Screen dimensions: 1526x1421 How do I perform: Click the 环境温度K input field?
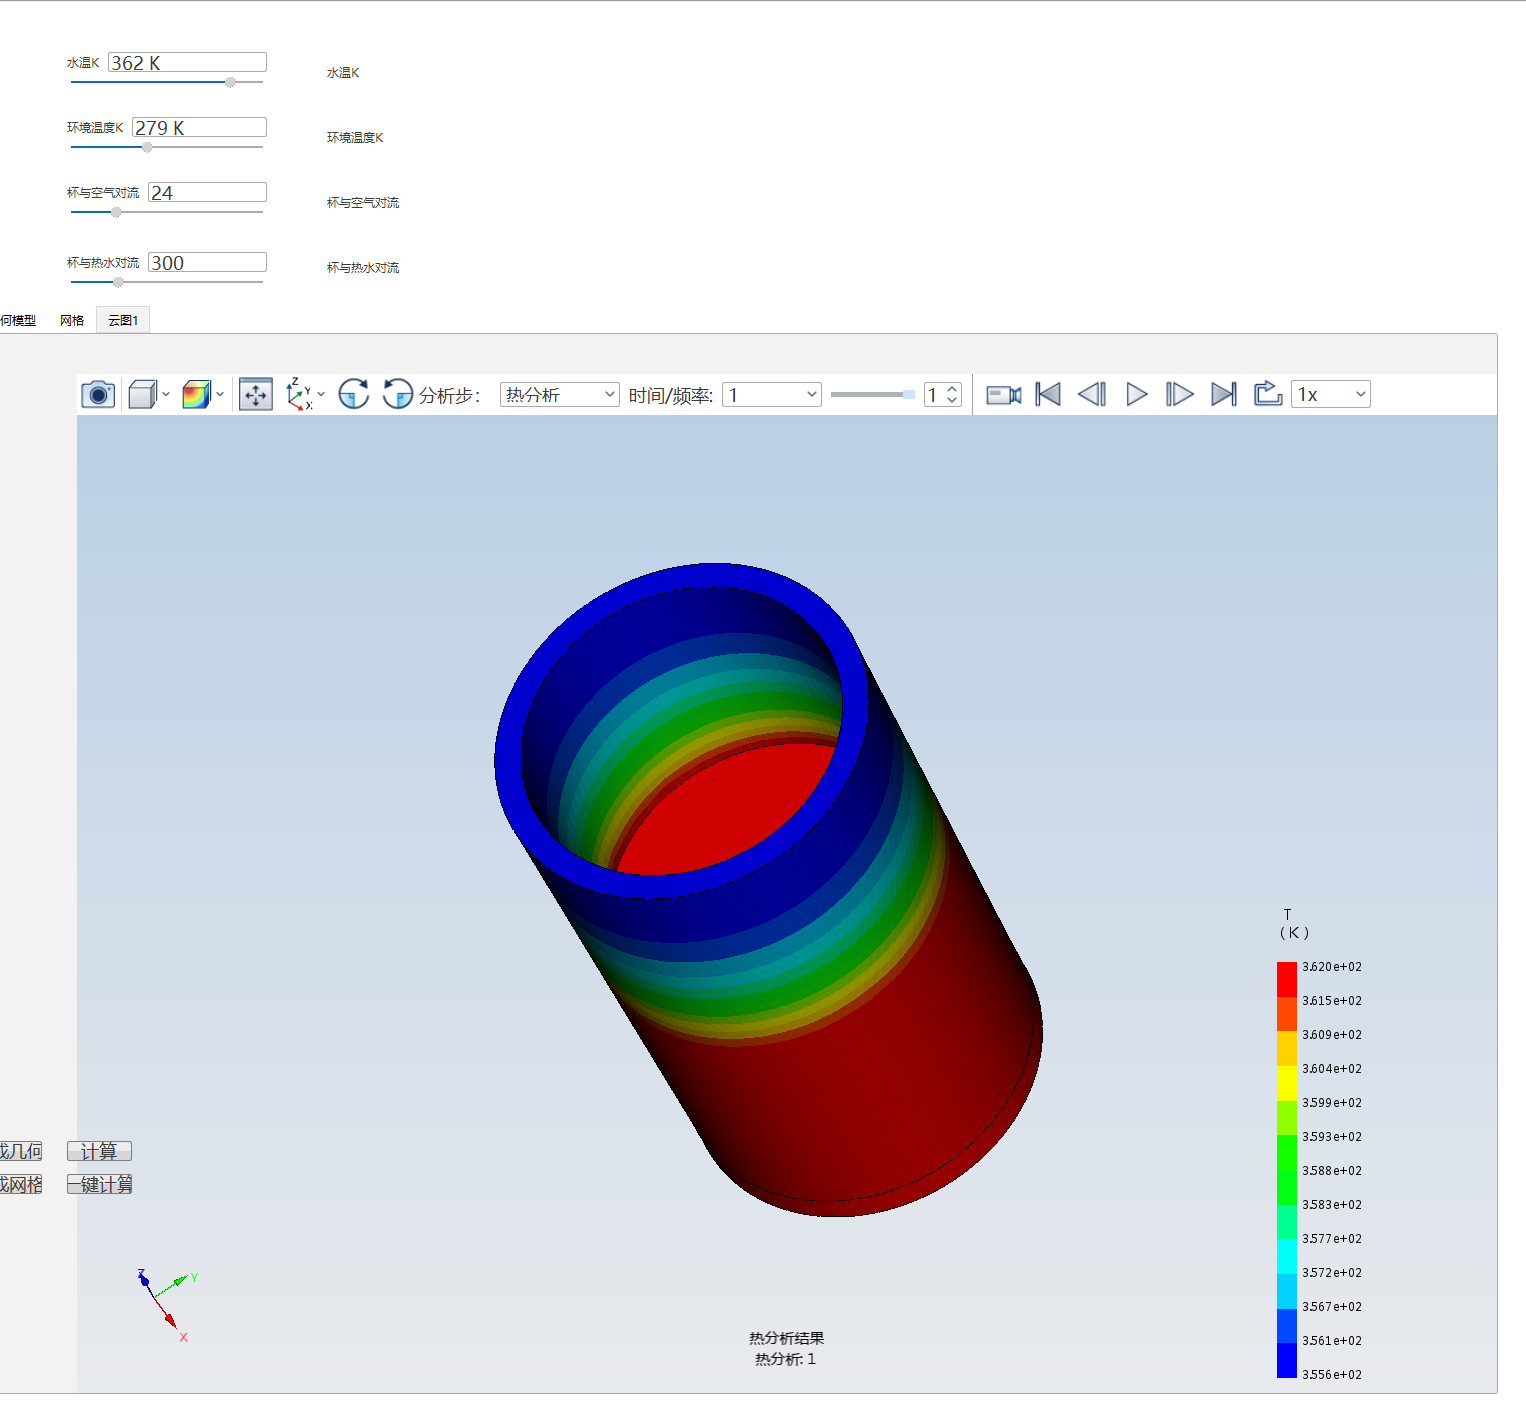[199, 127]
